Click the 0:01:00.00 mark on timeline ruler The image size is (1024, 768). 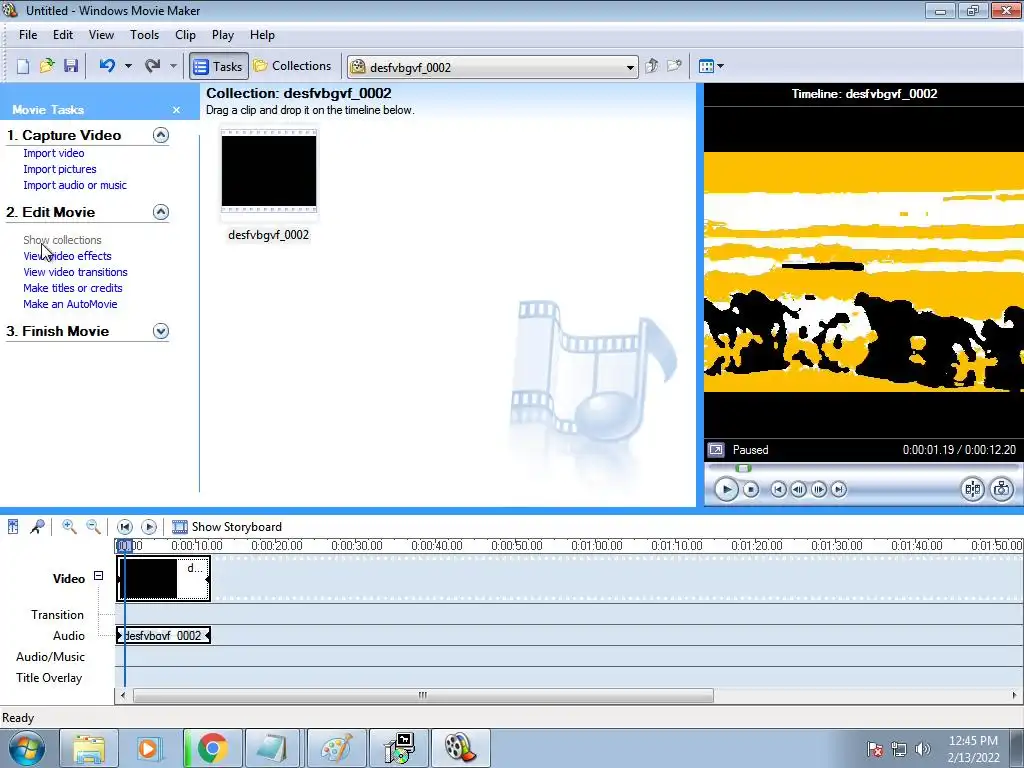click(x=596, y=545)
